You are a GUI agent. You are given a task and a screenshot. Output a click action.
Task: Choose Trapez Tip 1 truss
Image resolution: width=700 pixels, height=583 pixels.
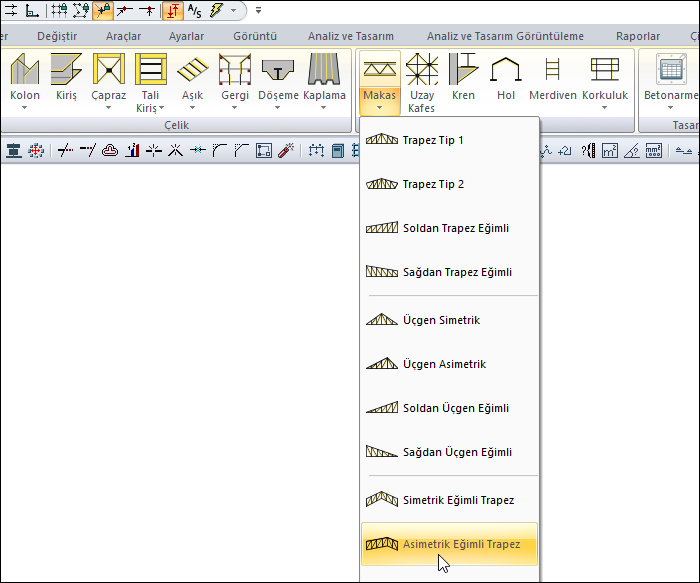coord(433,140)
